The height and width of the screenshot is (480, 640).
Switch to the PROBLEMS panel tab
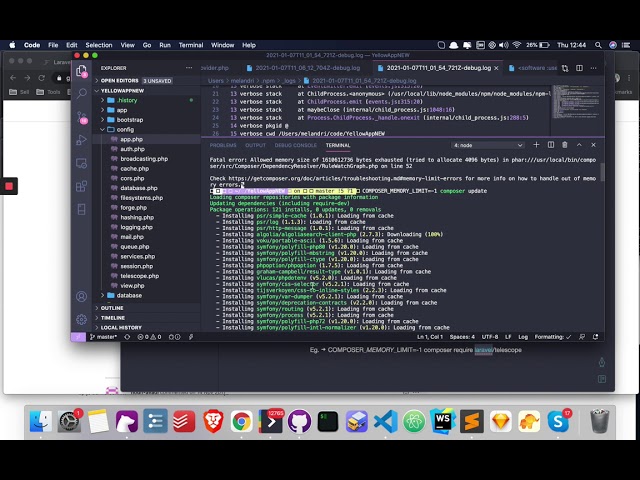223,145
